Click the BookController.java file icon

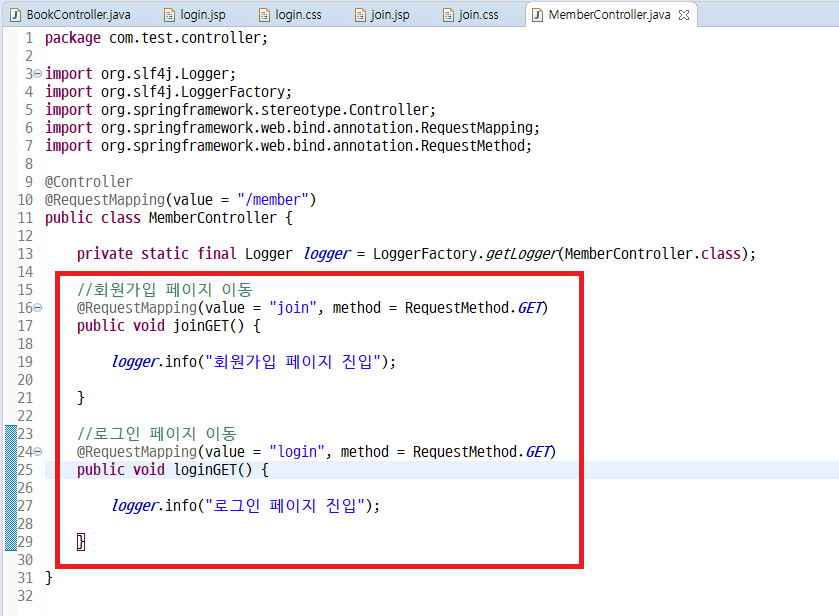16,15
